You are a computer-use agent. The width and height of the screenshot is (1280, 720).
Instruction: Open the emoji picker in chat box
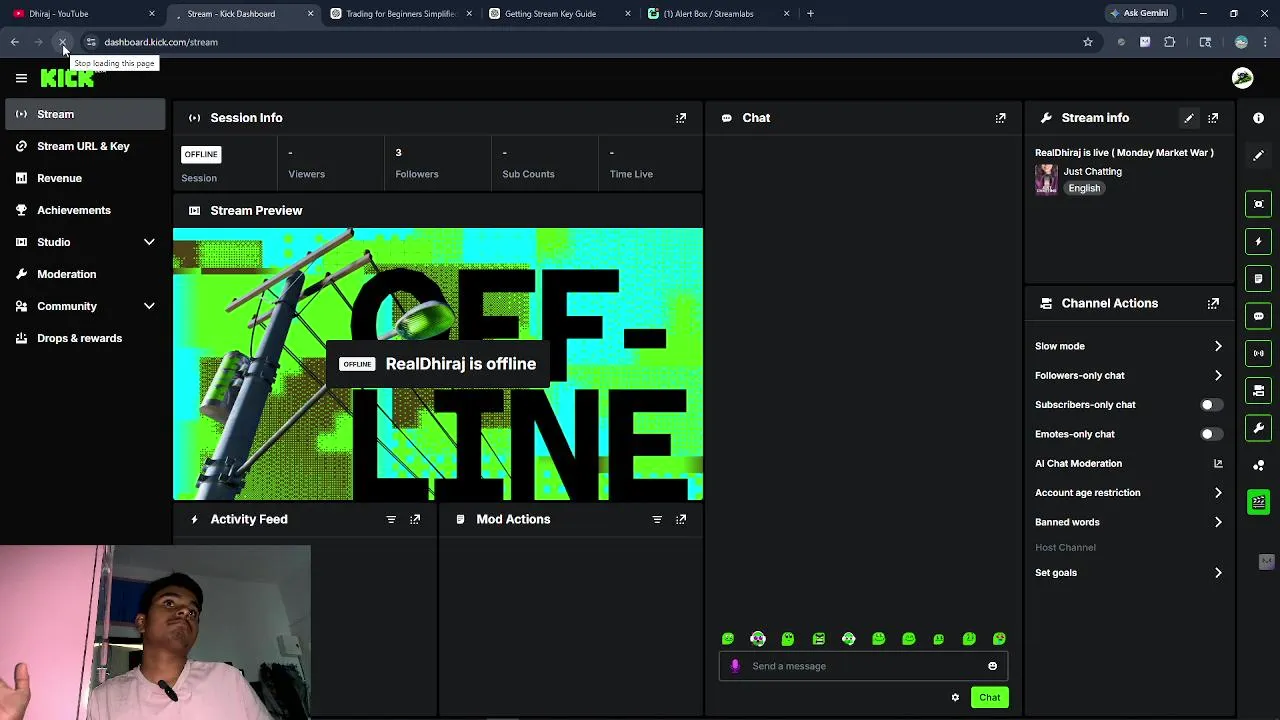[x=992, y=666]
